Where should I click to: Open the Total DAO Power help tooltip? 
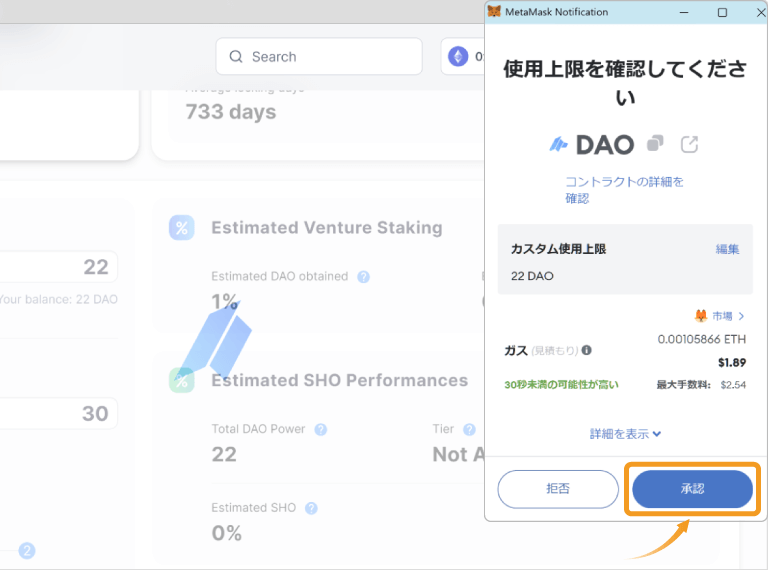pos(321,429)
